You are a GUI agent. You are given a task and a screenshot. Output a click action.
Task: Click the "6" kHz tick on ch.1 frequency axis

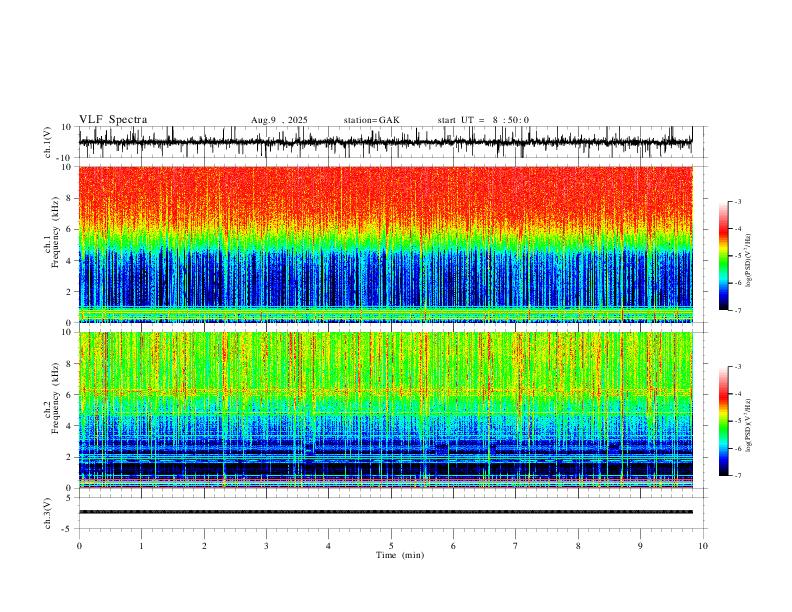[x=70, y=229]
